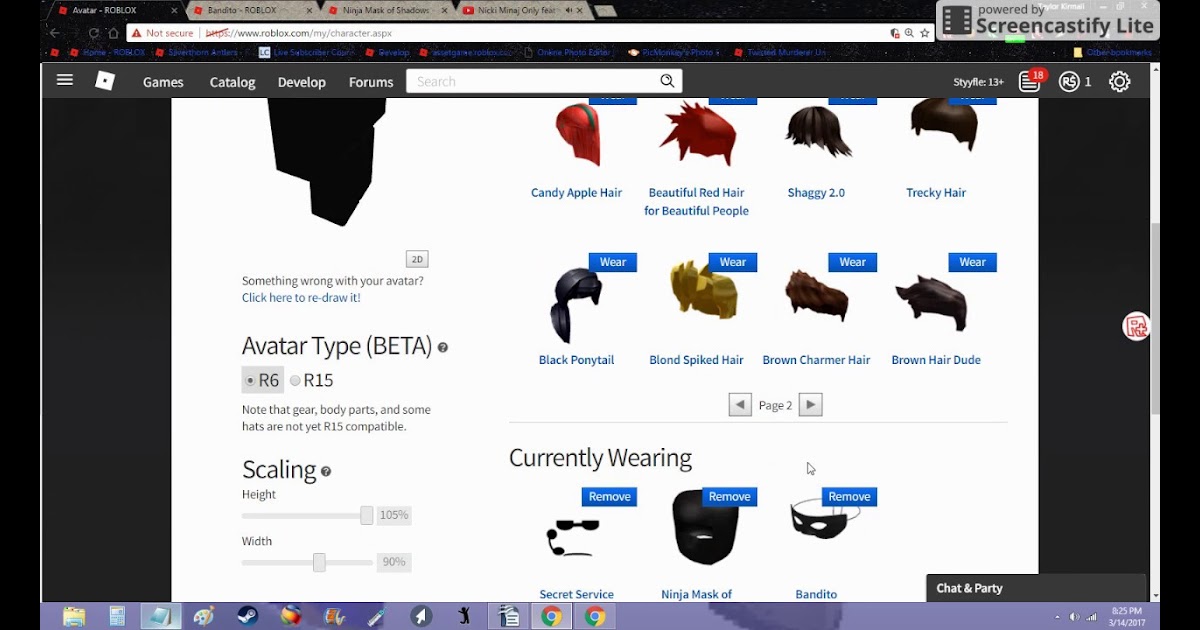This screenshot has height=630, width=1200.
Task: Open the hamburger navigation menu
Action: (65, 81)
